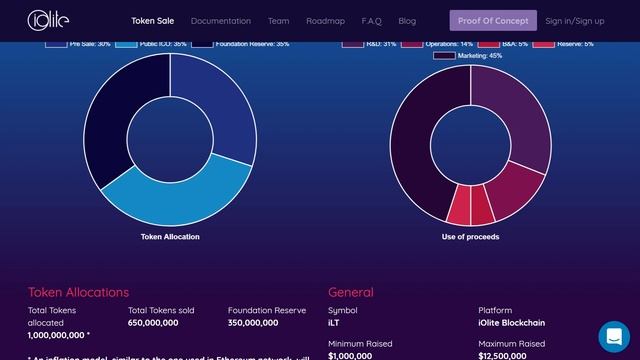Toggle Pre Sale legend swatch

pos(56,44)
